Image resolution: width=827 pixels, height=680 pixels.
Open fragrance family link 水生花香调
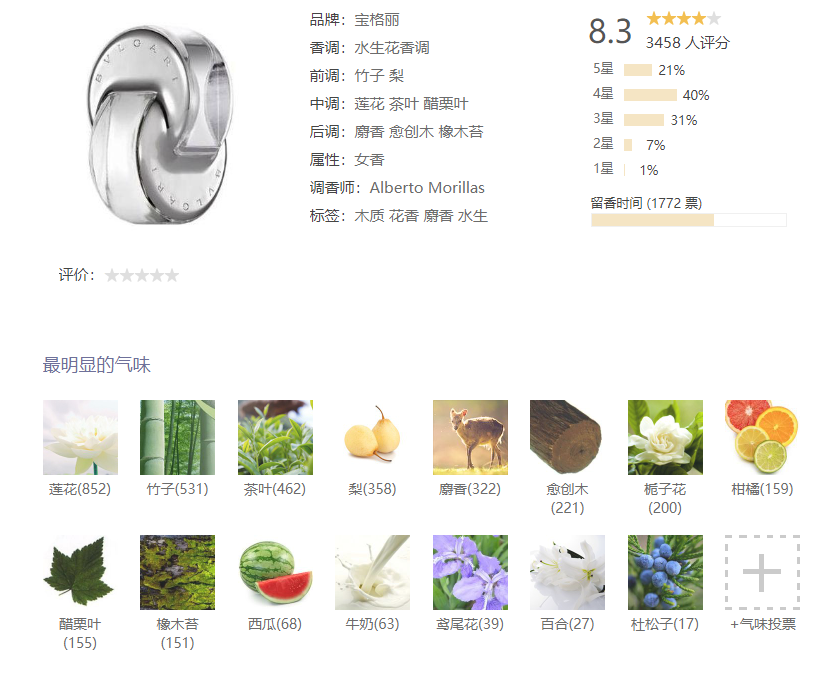pos(392,48)
